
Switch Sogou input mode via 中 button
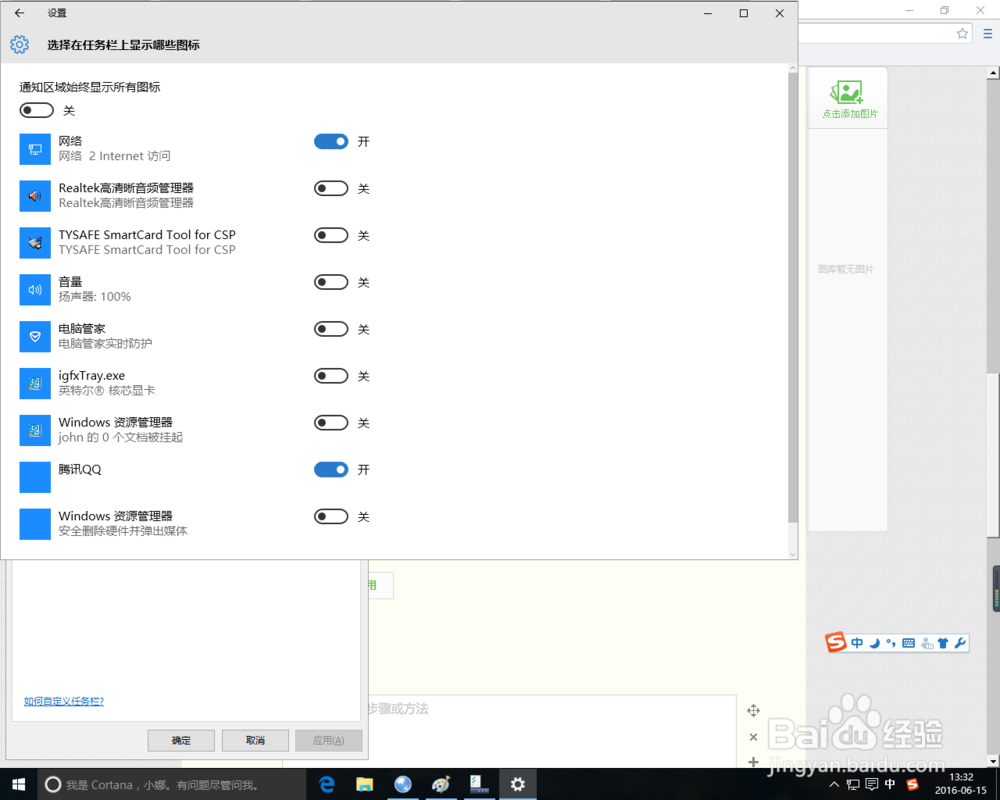857,643
